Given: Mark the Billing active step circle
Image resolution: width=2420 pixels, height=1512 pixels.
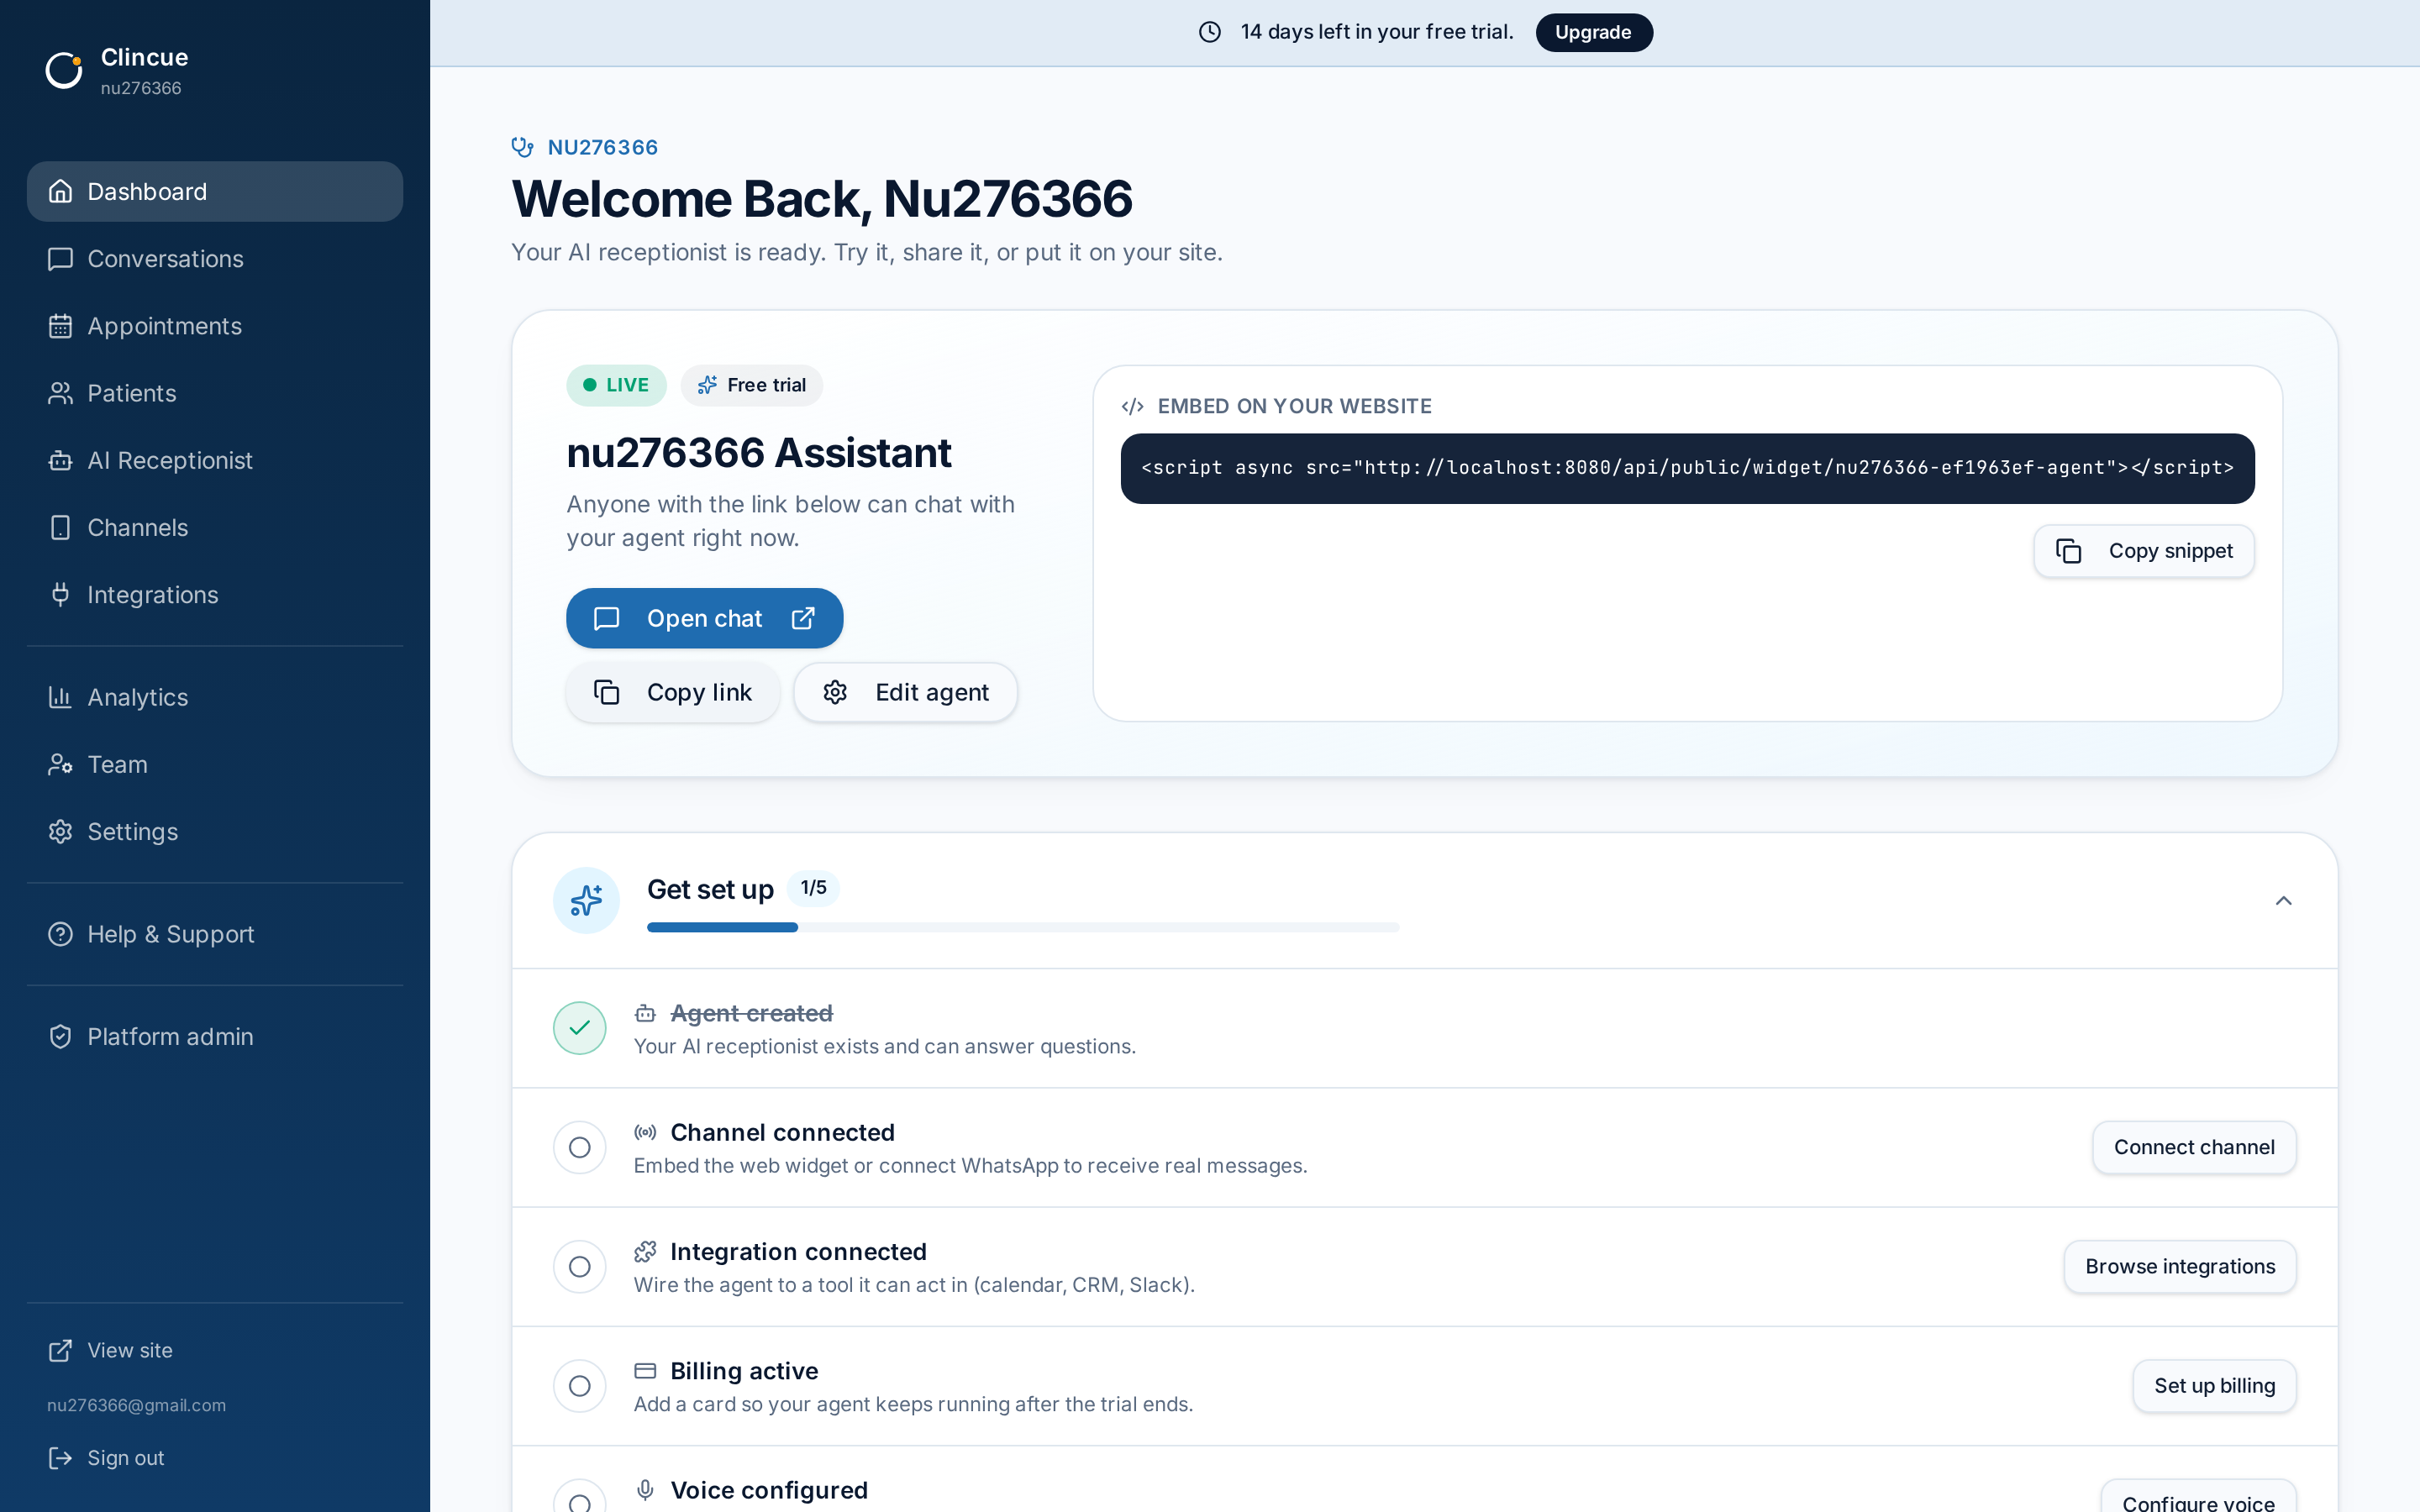Looking at the screenshot, I should coord(580,1385).
